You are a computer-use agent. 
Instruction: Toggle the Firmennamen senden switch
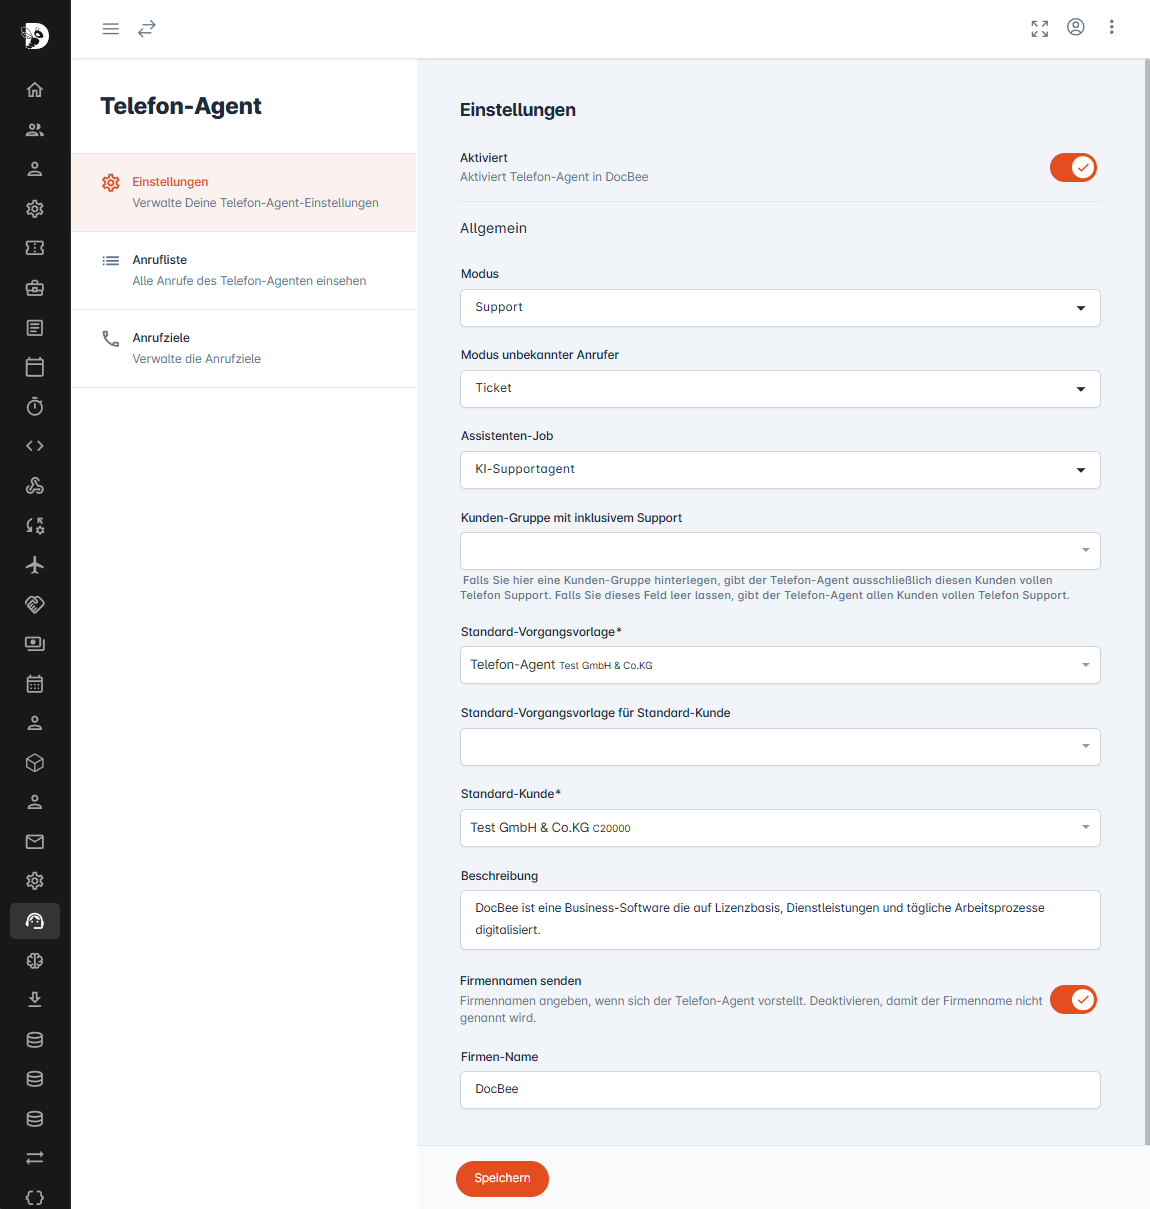click(x=1073, y=1000)
